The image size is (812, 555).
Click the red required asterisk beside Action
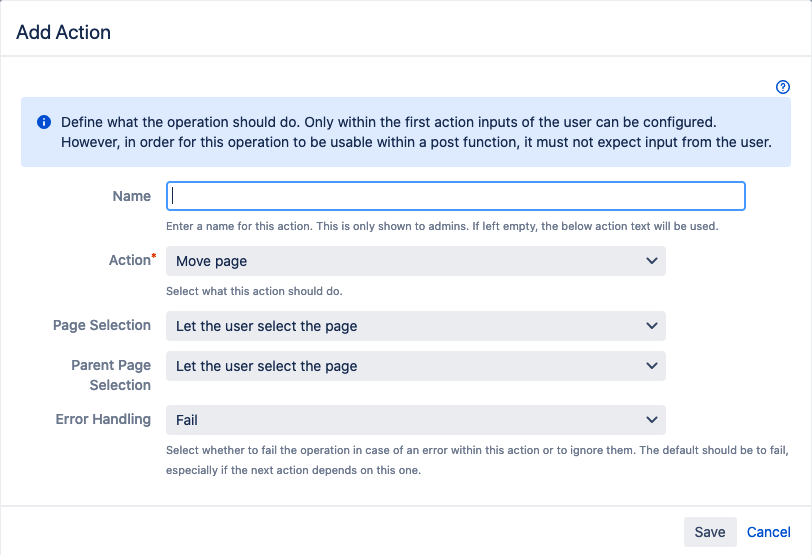pos(153,258)
